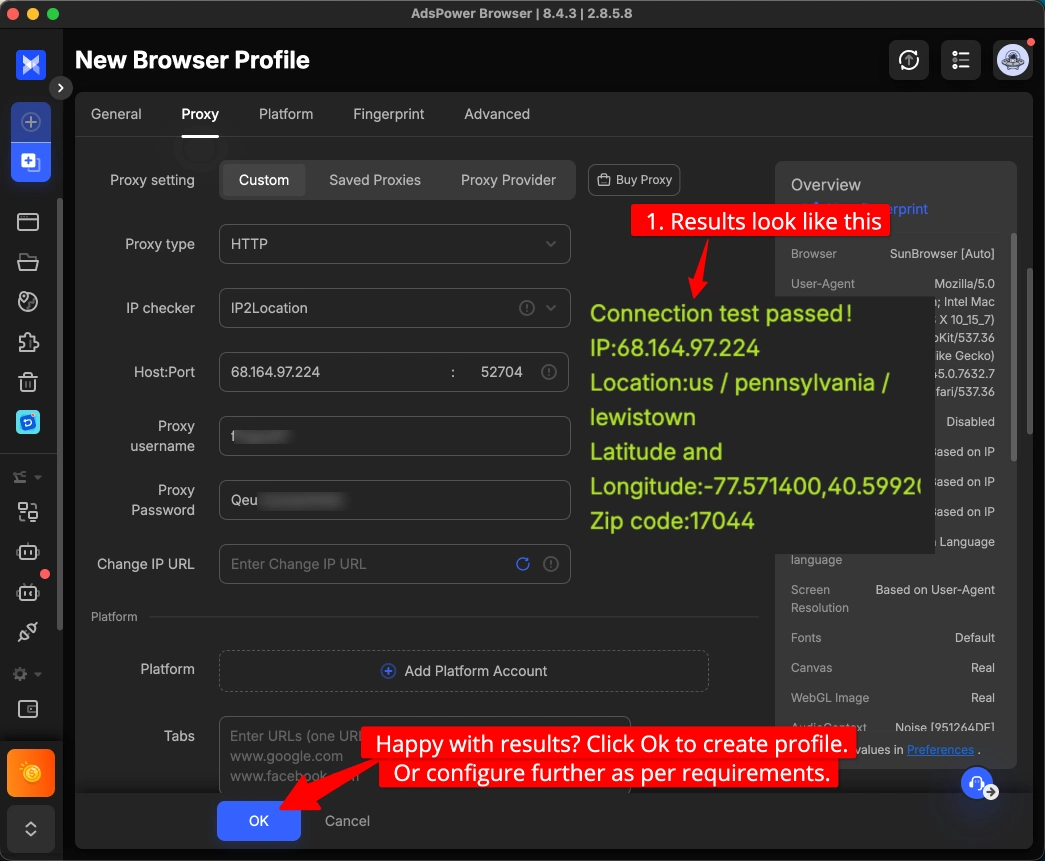The height and width of the screenshot is (861, 1045).
Task: Select Custom proxy setting
Action: [264, 180]
